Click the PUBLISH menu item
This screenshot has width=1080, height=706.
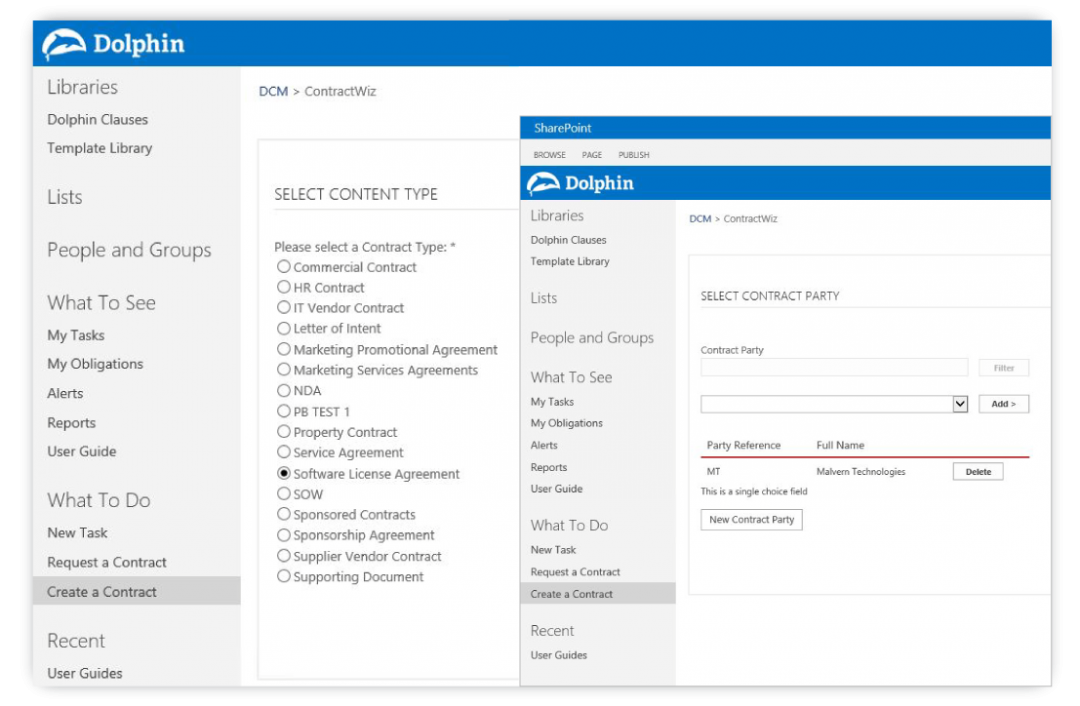point(633,154)
